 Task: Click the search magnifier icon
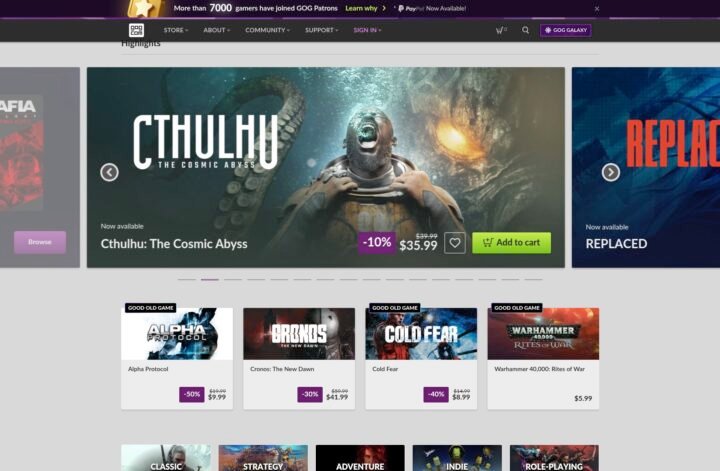pyautogui.click(x=526, y=30)
